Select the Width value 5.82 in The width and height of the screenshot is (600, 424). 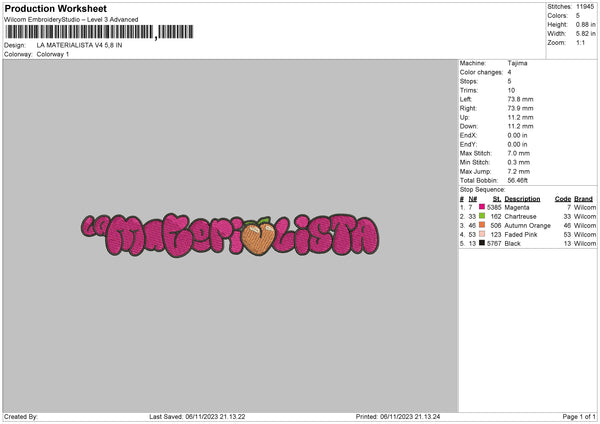[585, 34]
